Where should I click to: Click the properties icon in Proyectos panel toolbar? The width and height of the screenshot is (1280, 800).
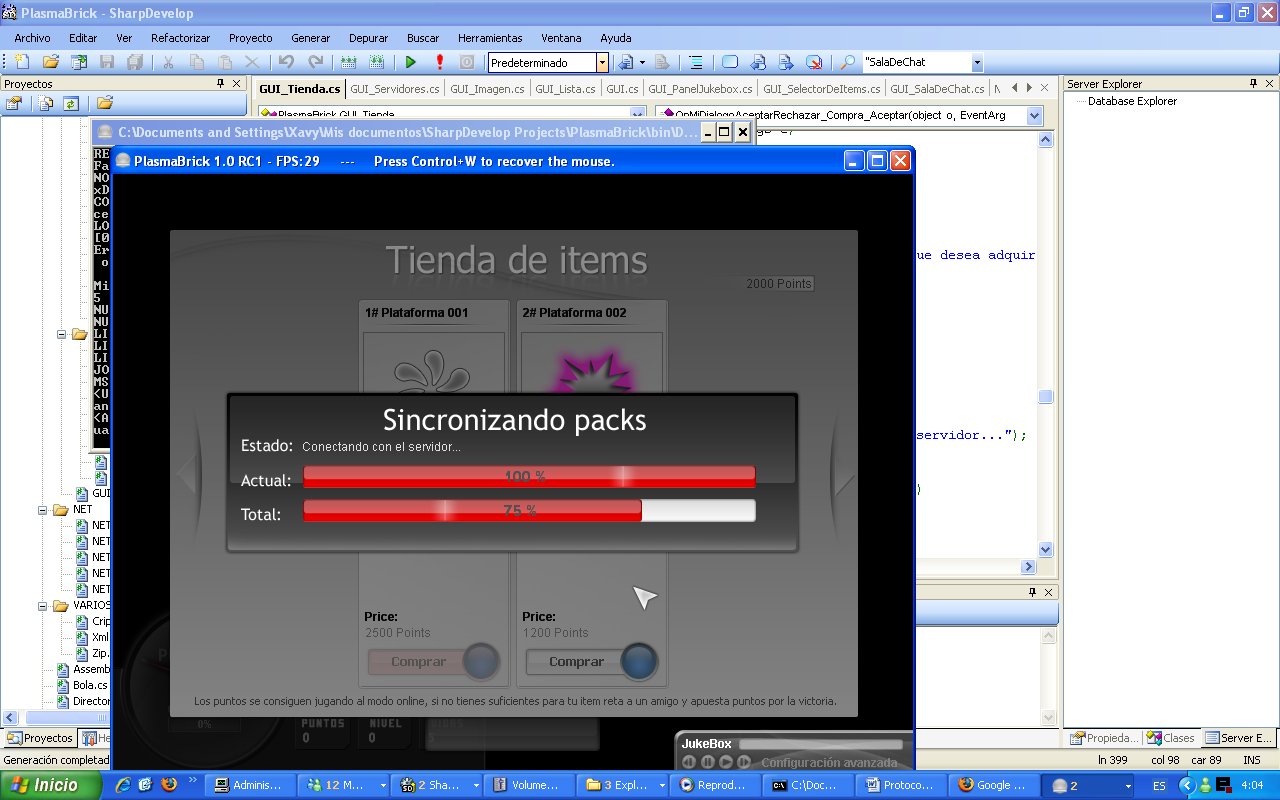pyautogui.click(x=14, y=103)
